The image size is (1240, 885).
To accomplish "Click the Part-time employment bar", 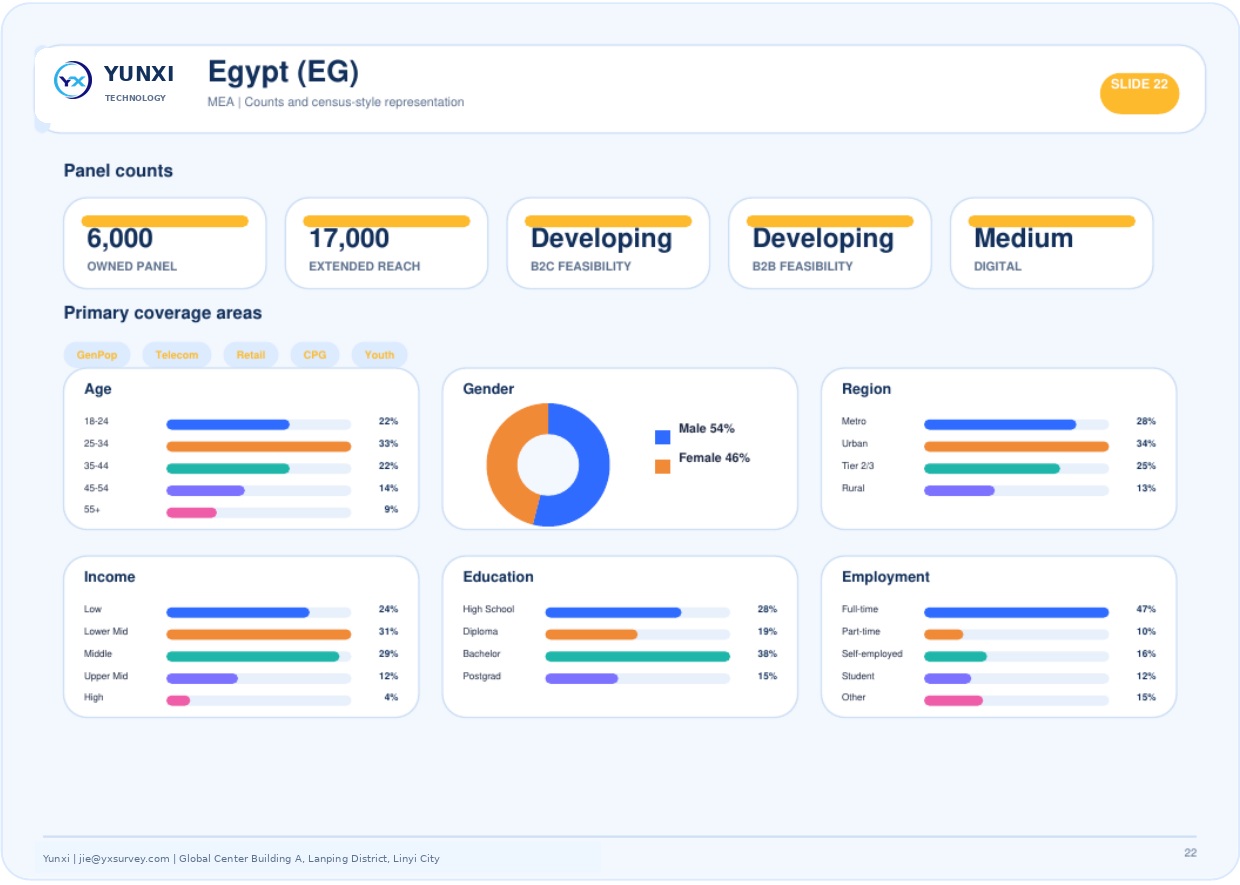I will click(1016, 634).
